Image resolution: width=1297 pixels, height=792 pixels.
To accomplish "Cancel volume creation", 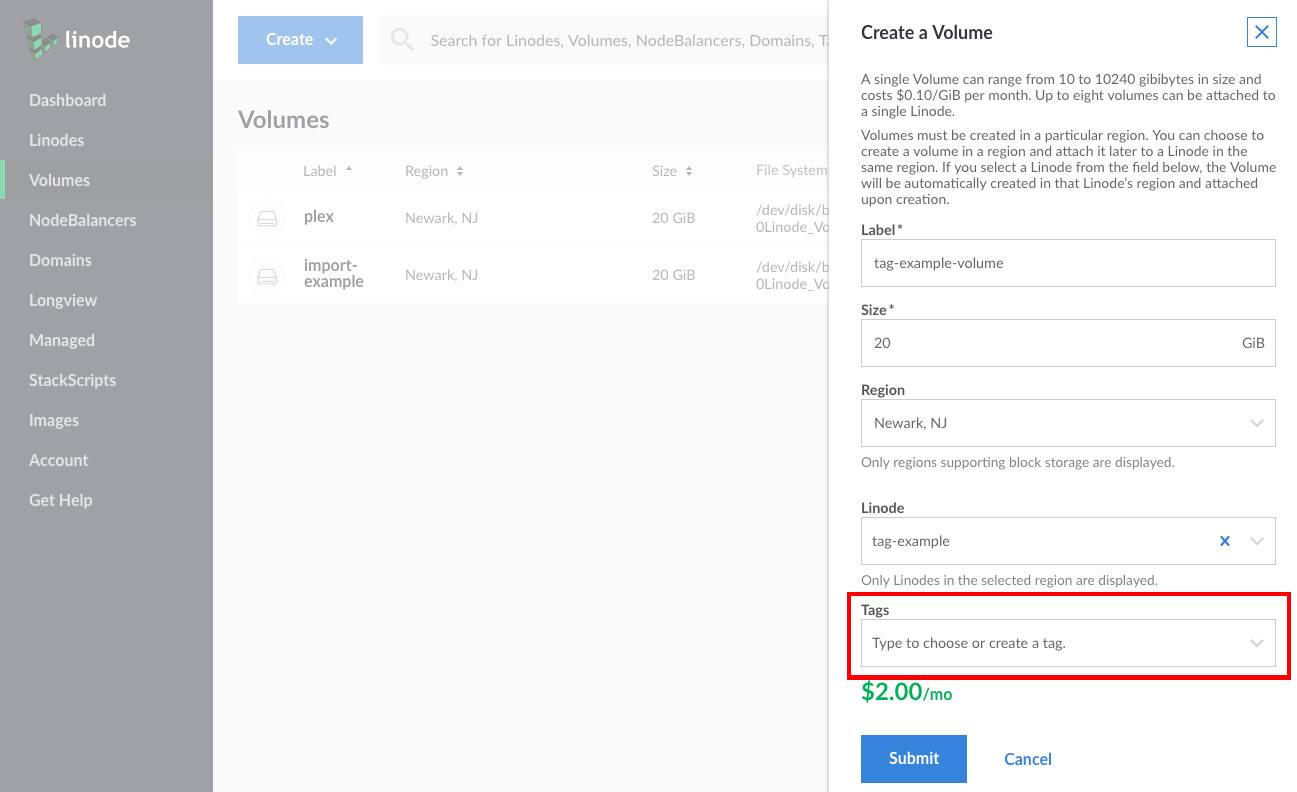I will pos(1027,758).
